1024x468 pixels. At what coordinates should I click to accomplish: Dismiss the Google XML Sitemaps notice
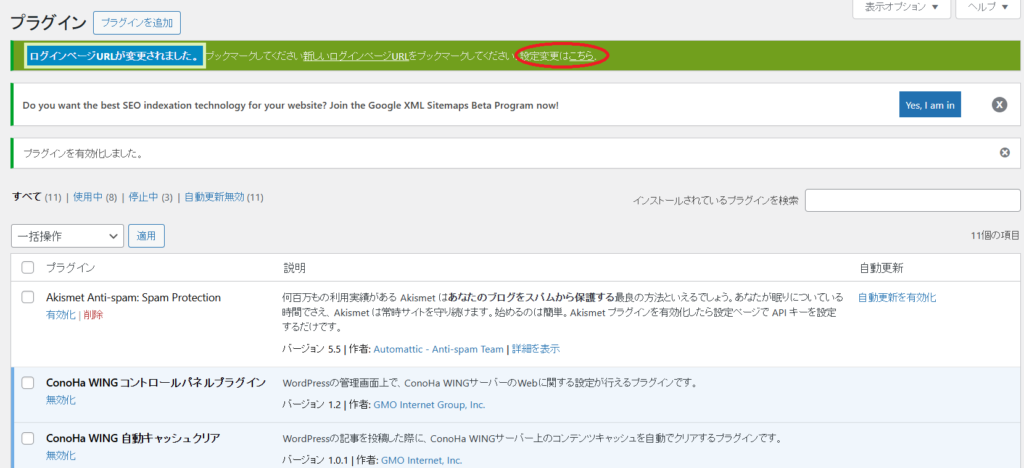point(998,104)
